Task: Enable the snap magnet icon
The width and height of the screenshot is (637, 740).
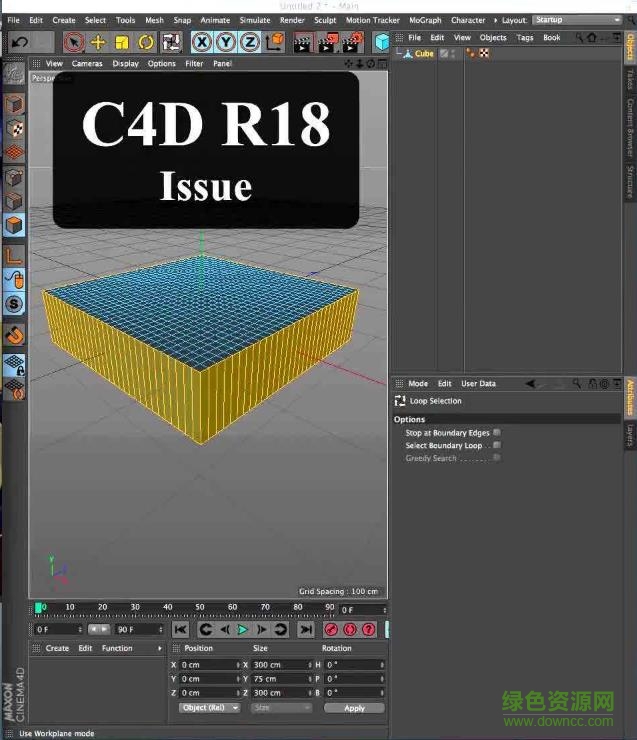Action: tap(14, 335)
